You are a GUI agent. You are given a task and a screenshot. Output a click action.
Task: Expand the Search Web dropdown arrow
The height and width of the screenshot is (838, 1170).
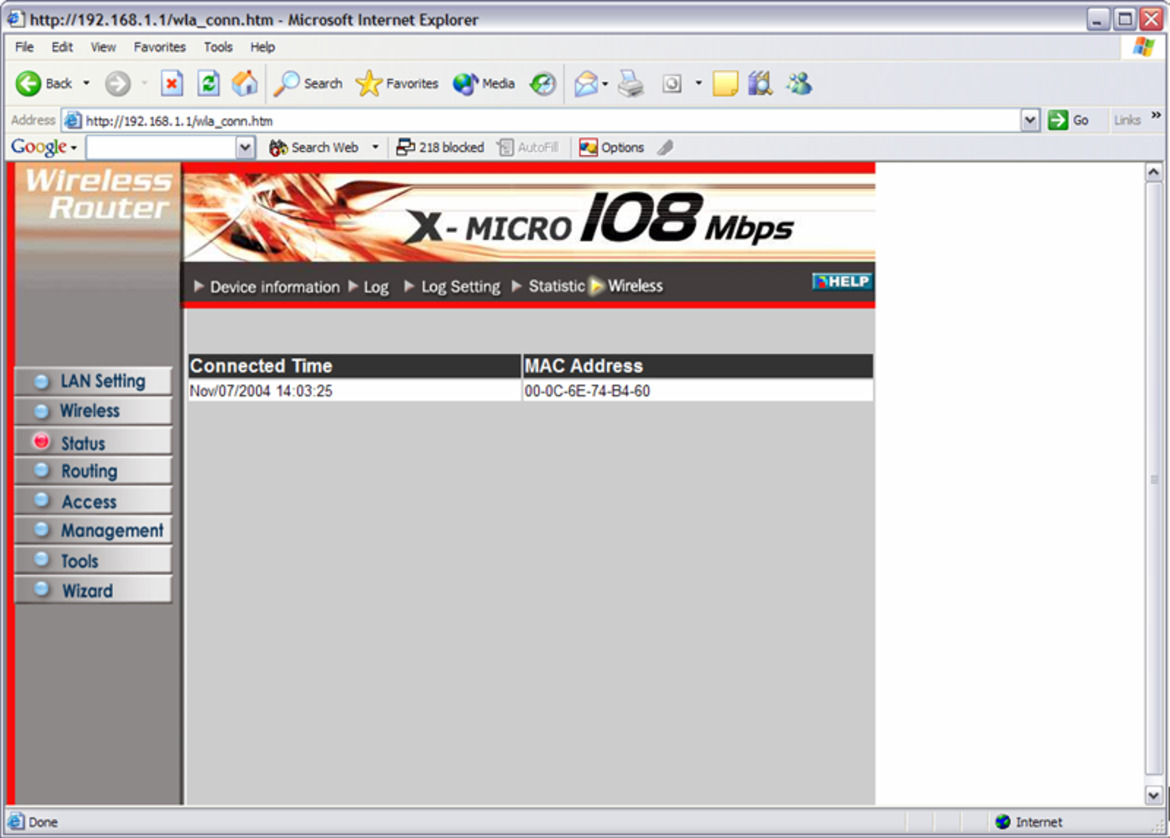click(x=375, y=148)
